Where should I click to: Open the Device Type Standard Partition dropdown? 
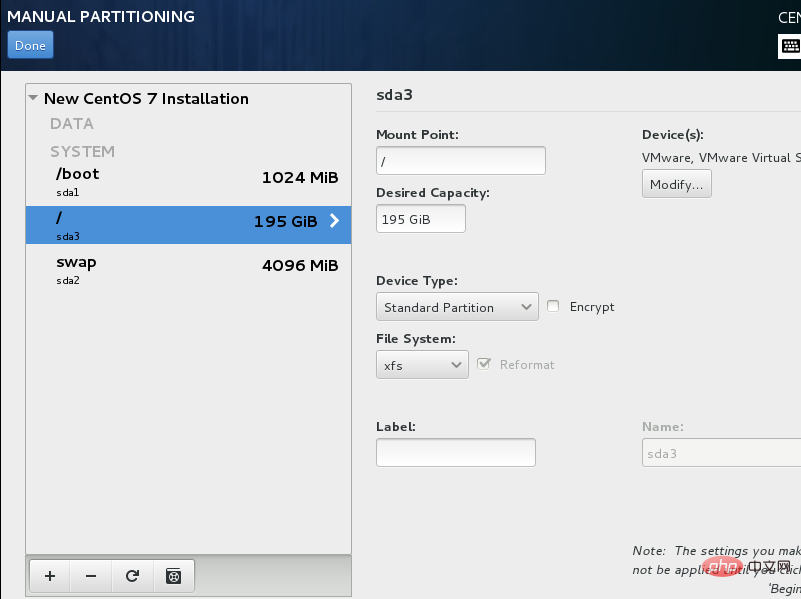(457, 306)
